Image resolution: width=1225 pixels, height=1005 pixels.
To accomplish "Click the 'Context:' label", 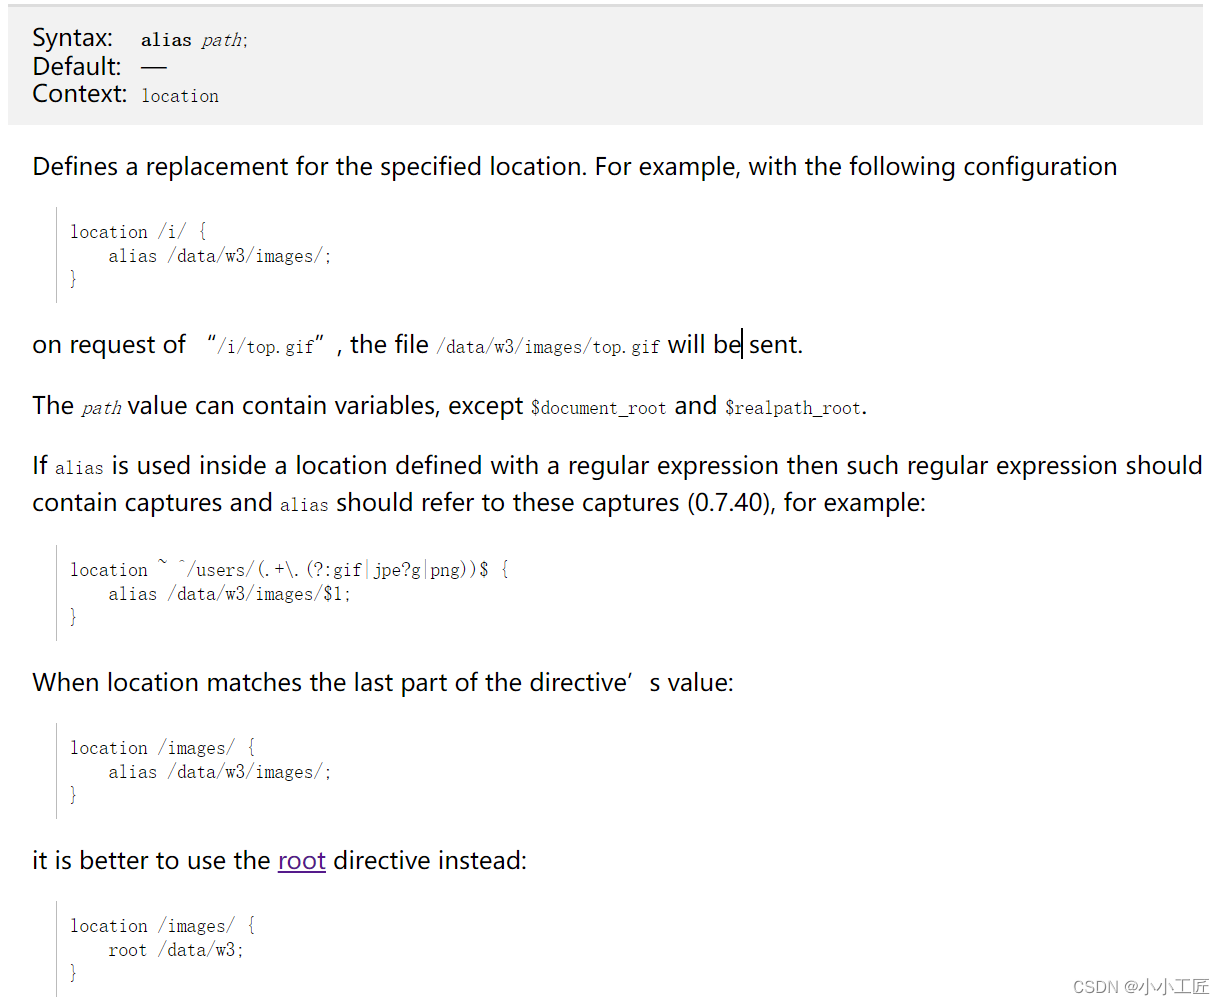I will point(80,94).
